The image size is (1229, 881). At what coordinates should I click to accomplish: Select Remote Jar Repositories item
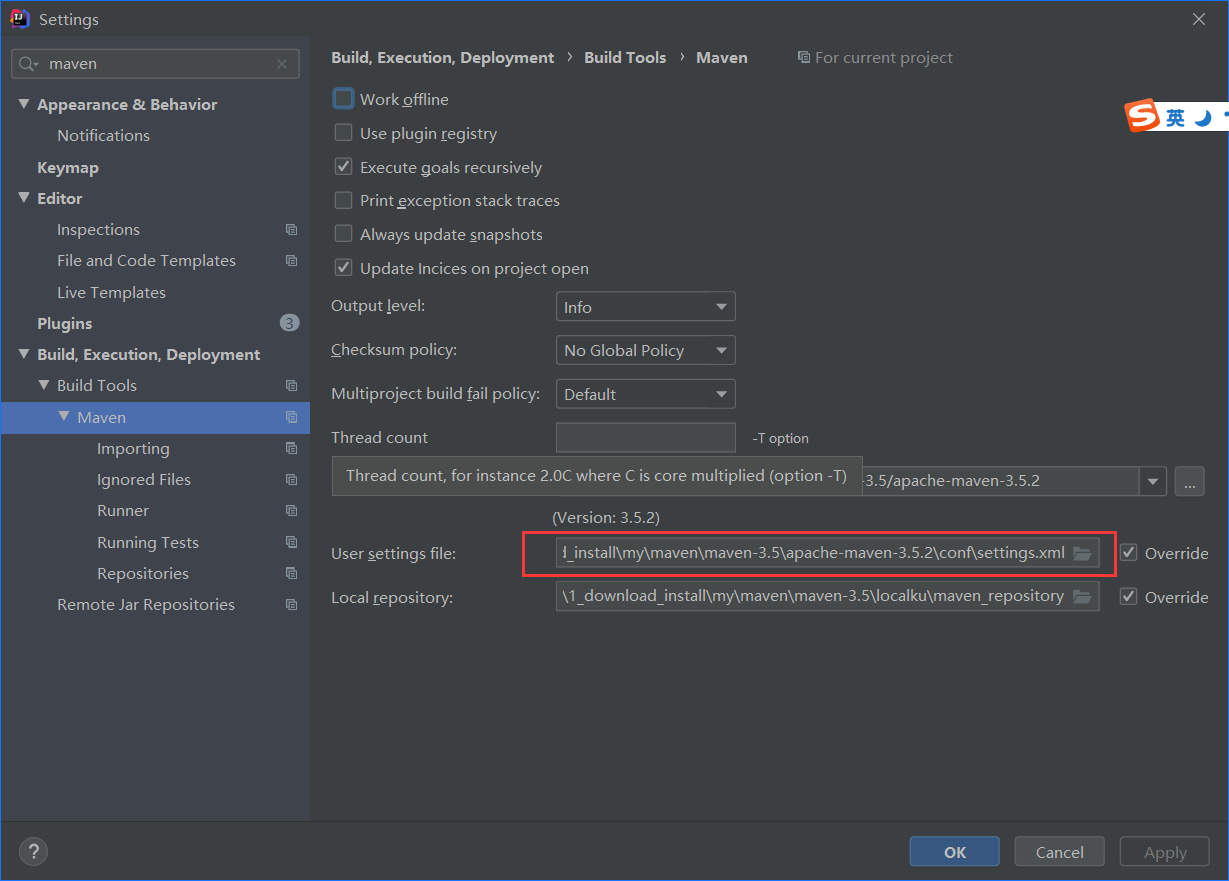pyautogui.click(x=146, y=605)
